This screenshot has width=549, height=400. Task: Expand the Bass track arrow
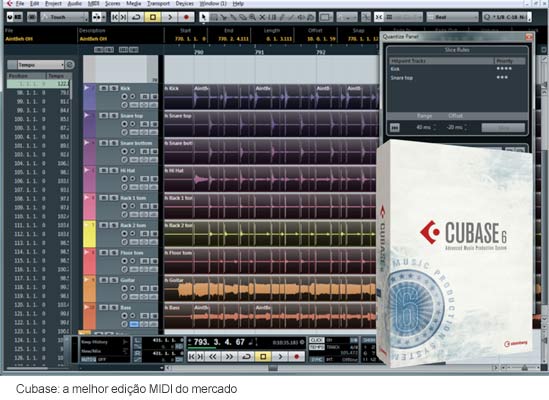tap(86, 307)
